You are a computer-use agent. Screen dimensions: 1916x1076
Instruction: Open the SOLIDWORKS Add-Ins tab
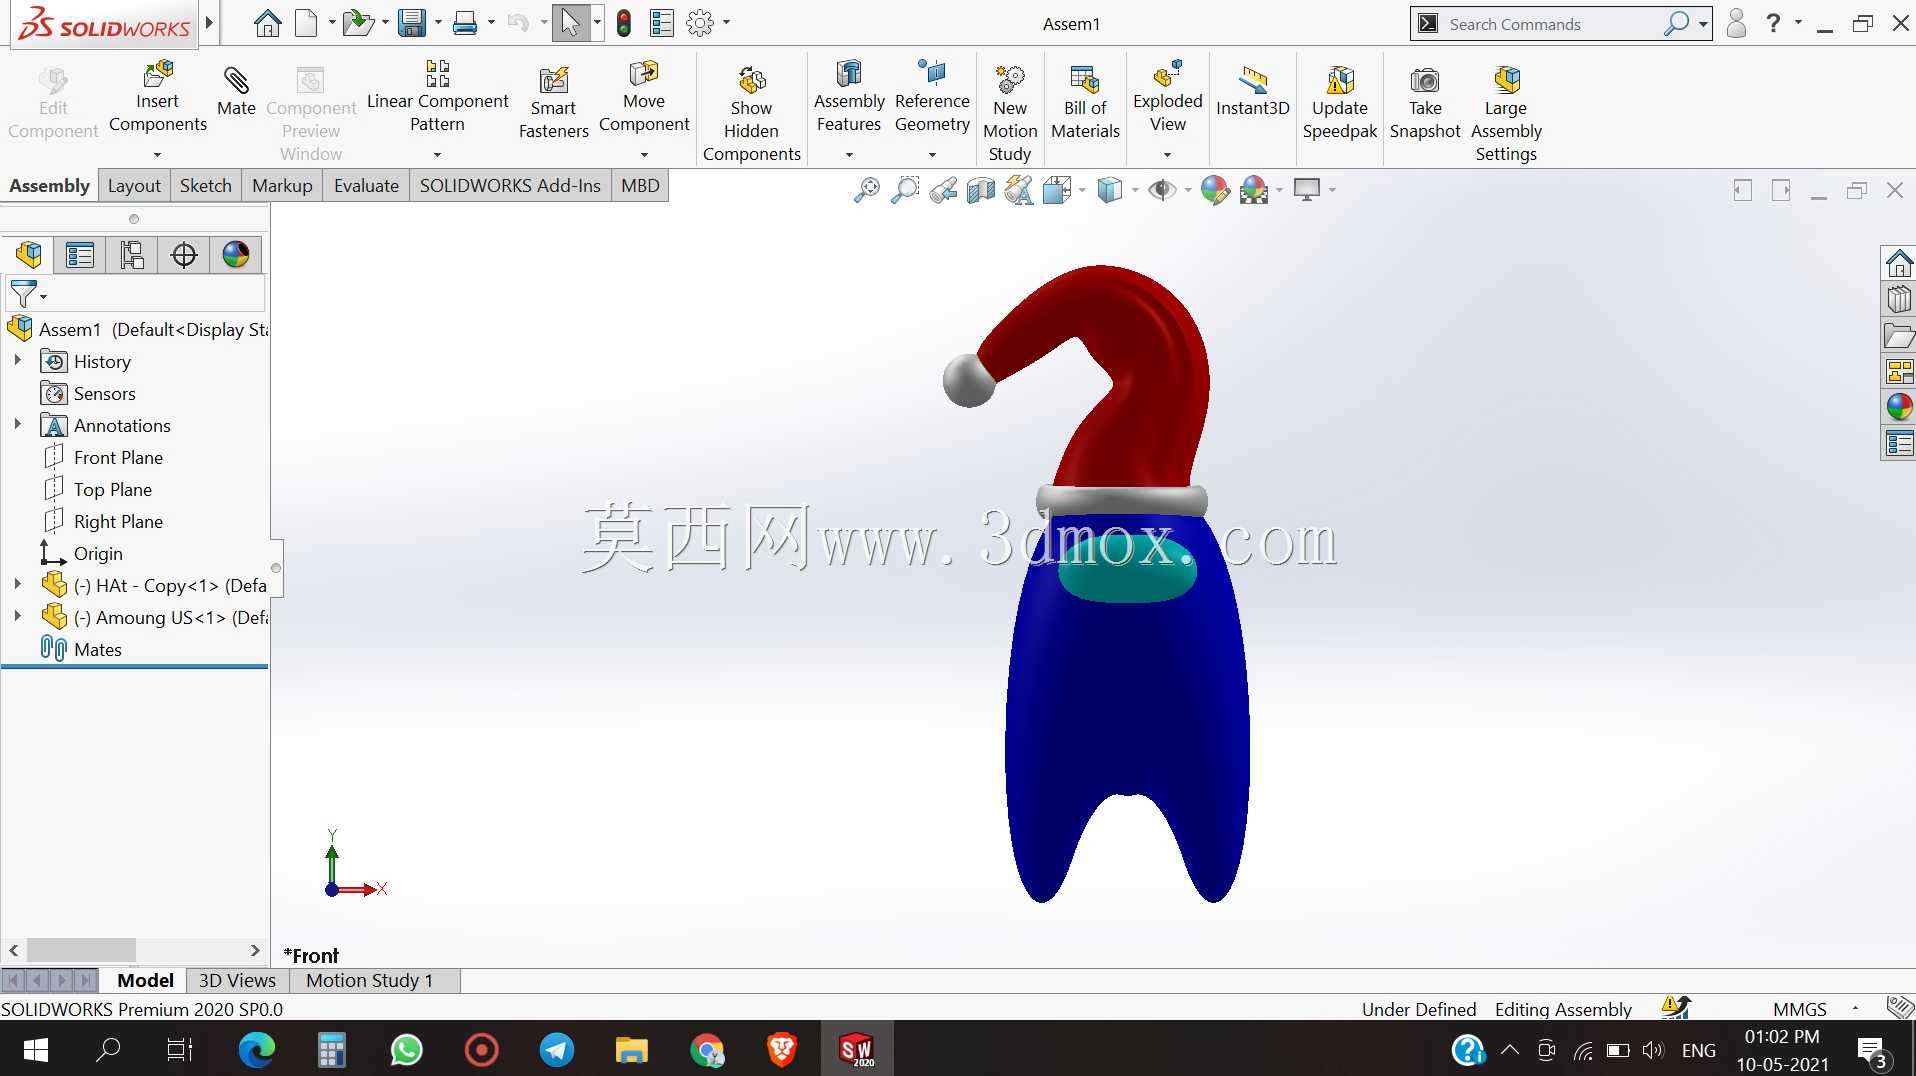[x=510, y=186]
